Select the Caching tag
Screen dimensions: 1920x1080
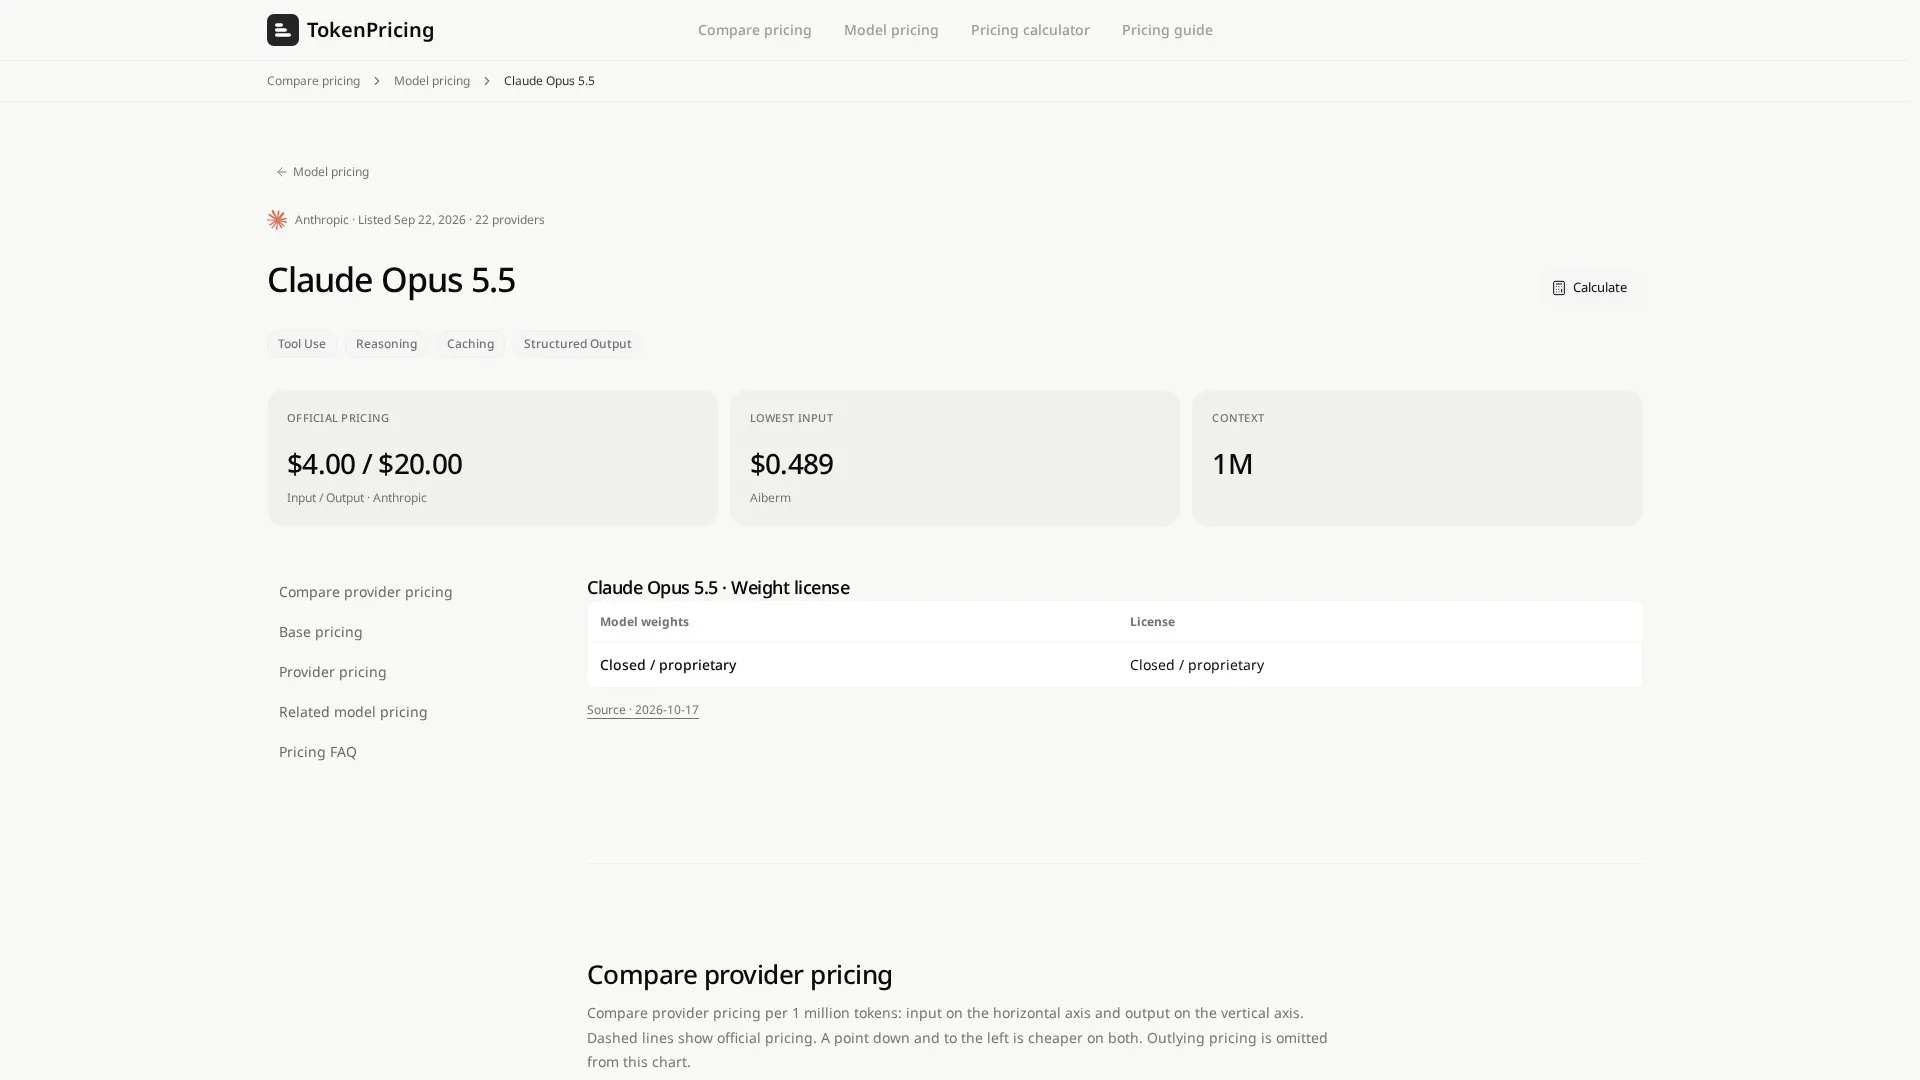coord(470,344)
